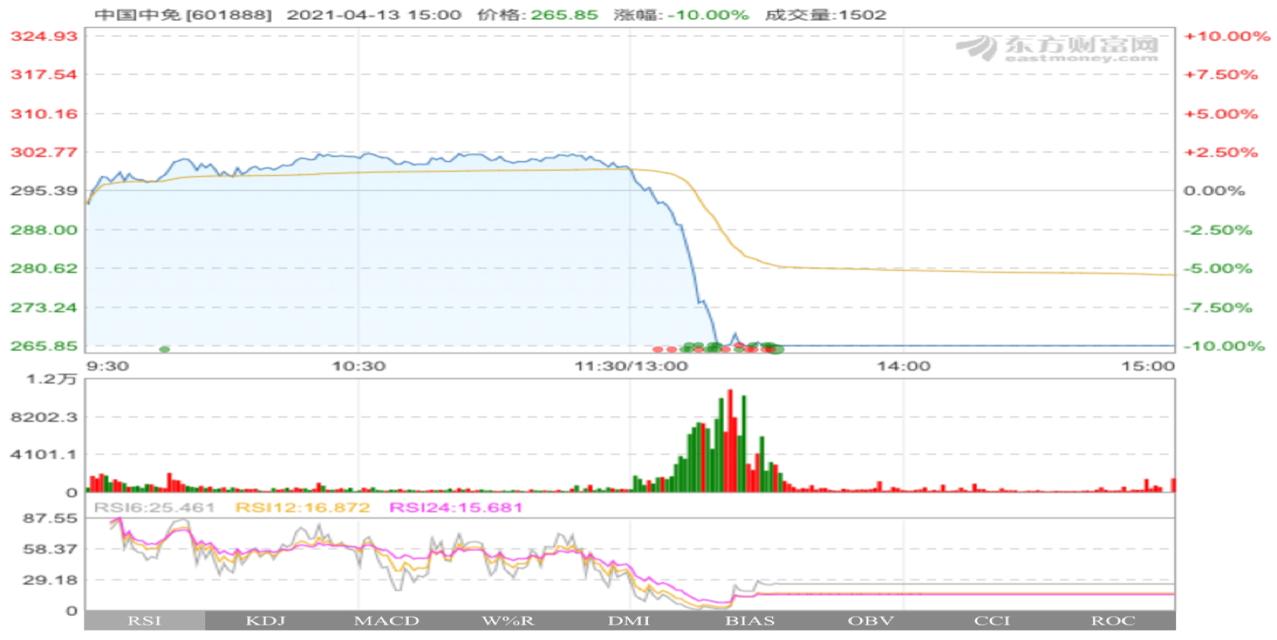Switch to the OBV indicator tab

click(x=871, y=621)
